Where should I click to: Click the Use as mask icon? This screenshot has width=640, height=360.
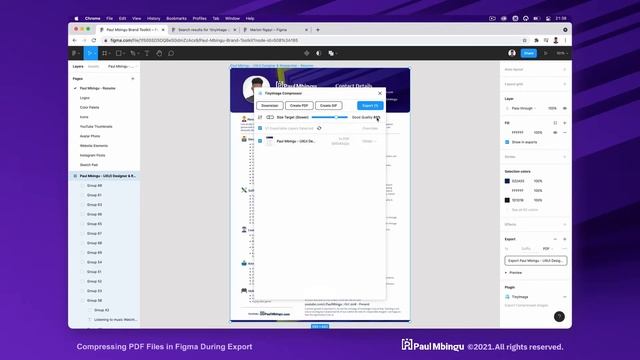[319, 53]
